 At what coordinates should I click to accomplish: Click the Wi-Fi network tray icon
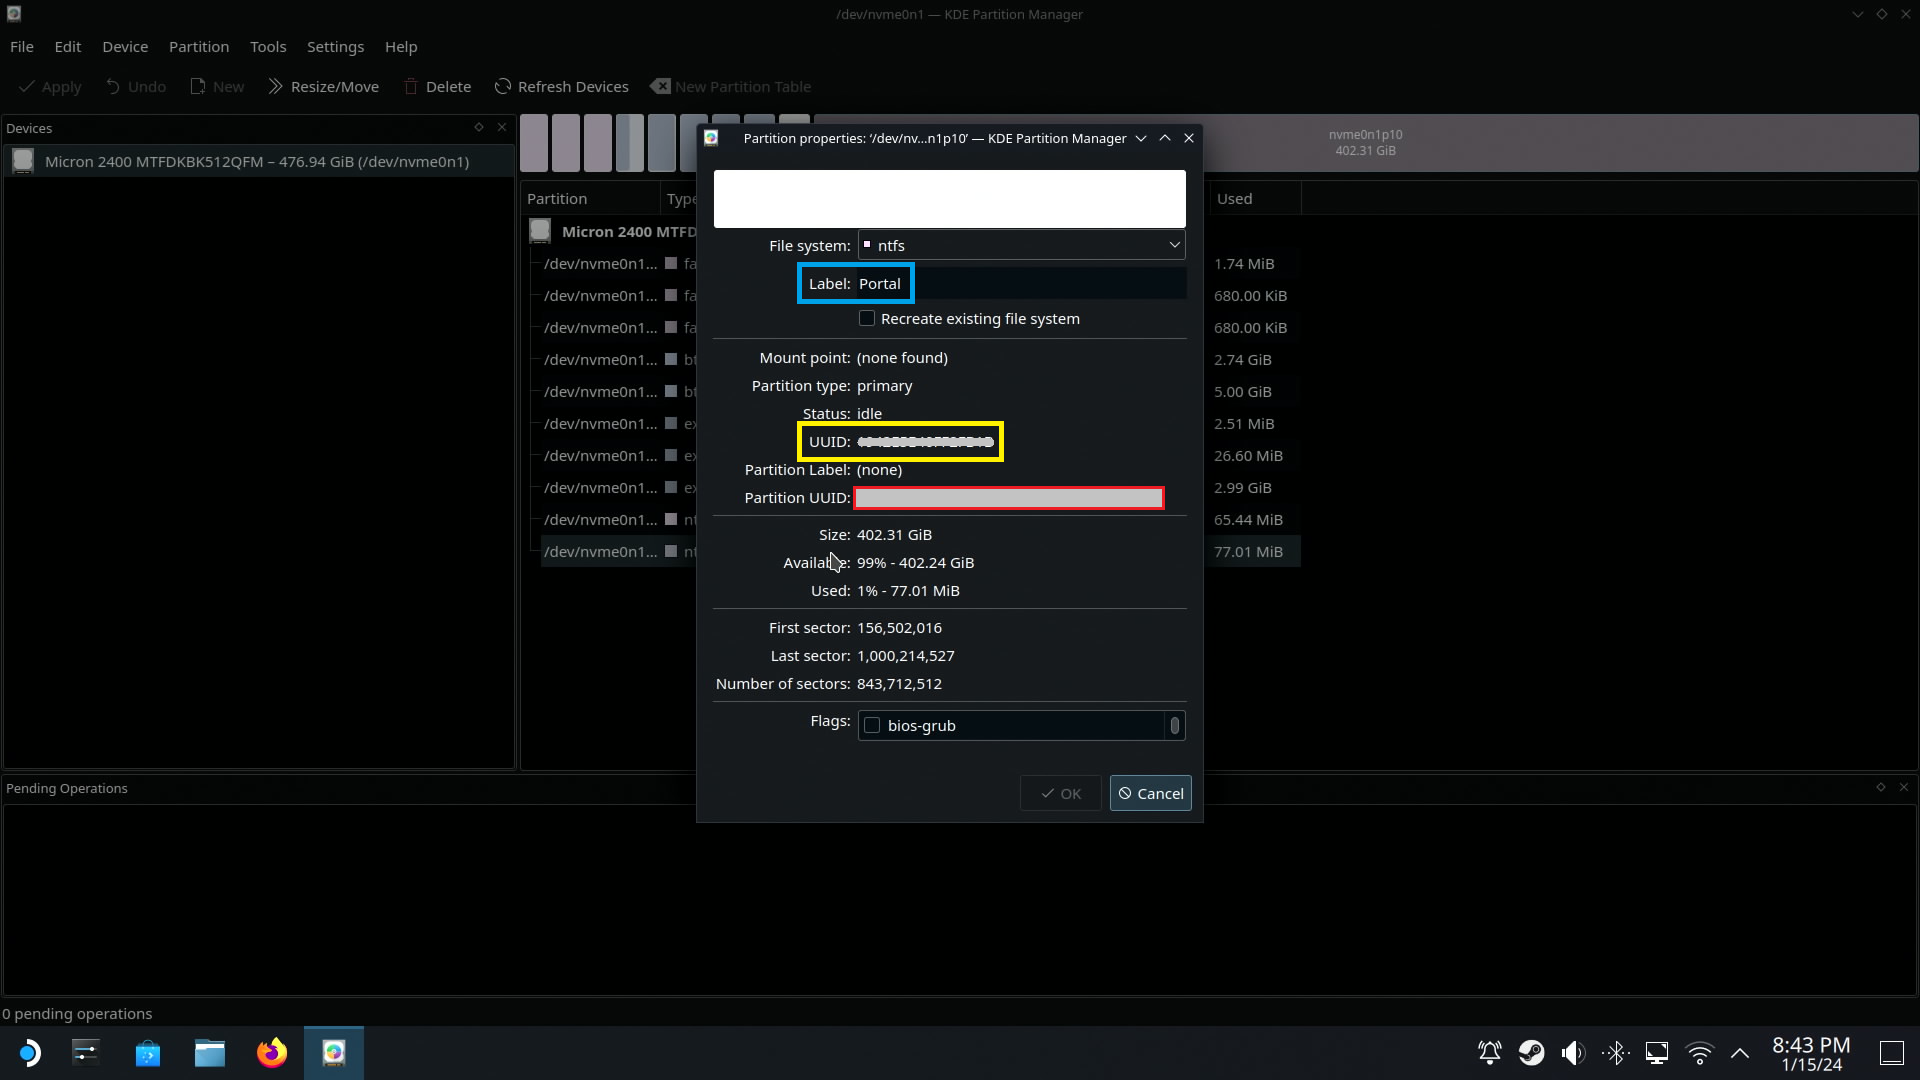pyautogui.click(x=1699, y=1053)
